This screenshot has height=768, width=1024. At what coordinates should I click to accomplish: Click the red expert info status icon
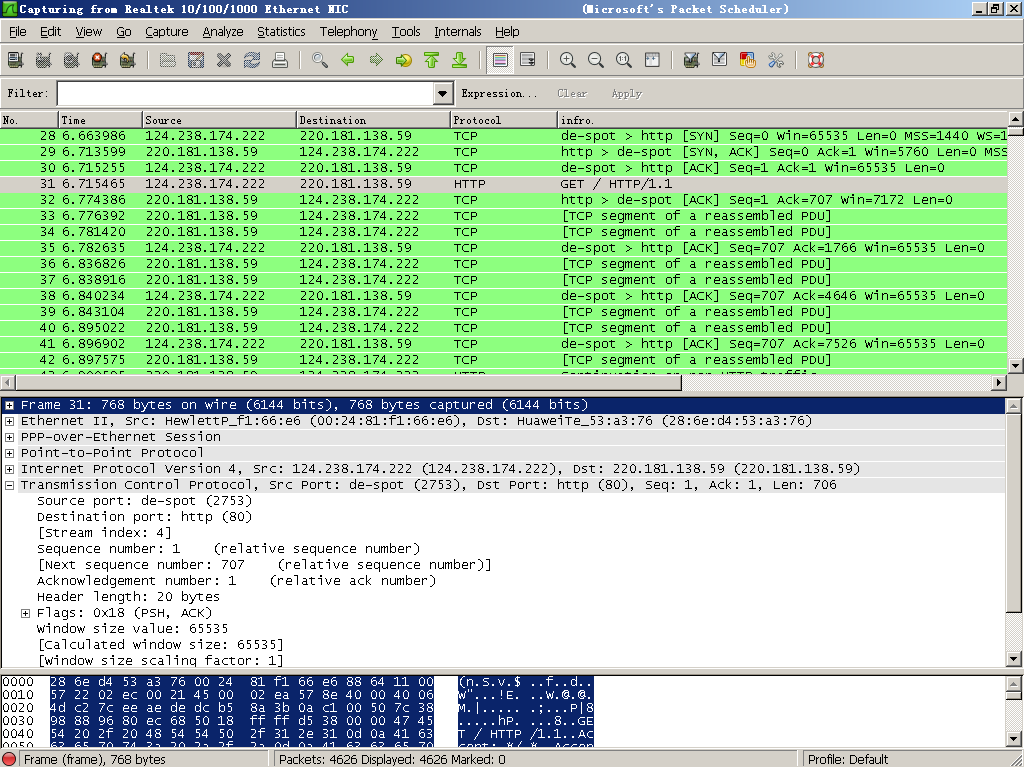[x=9, y=760]
